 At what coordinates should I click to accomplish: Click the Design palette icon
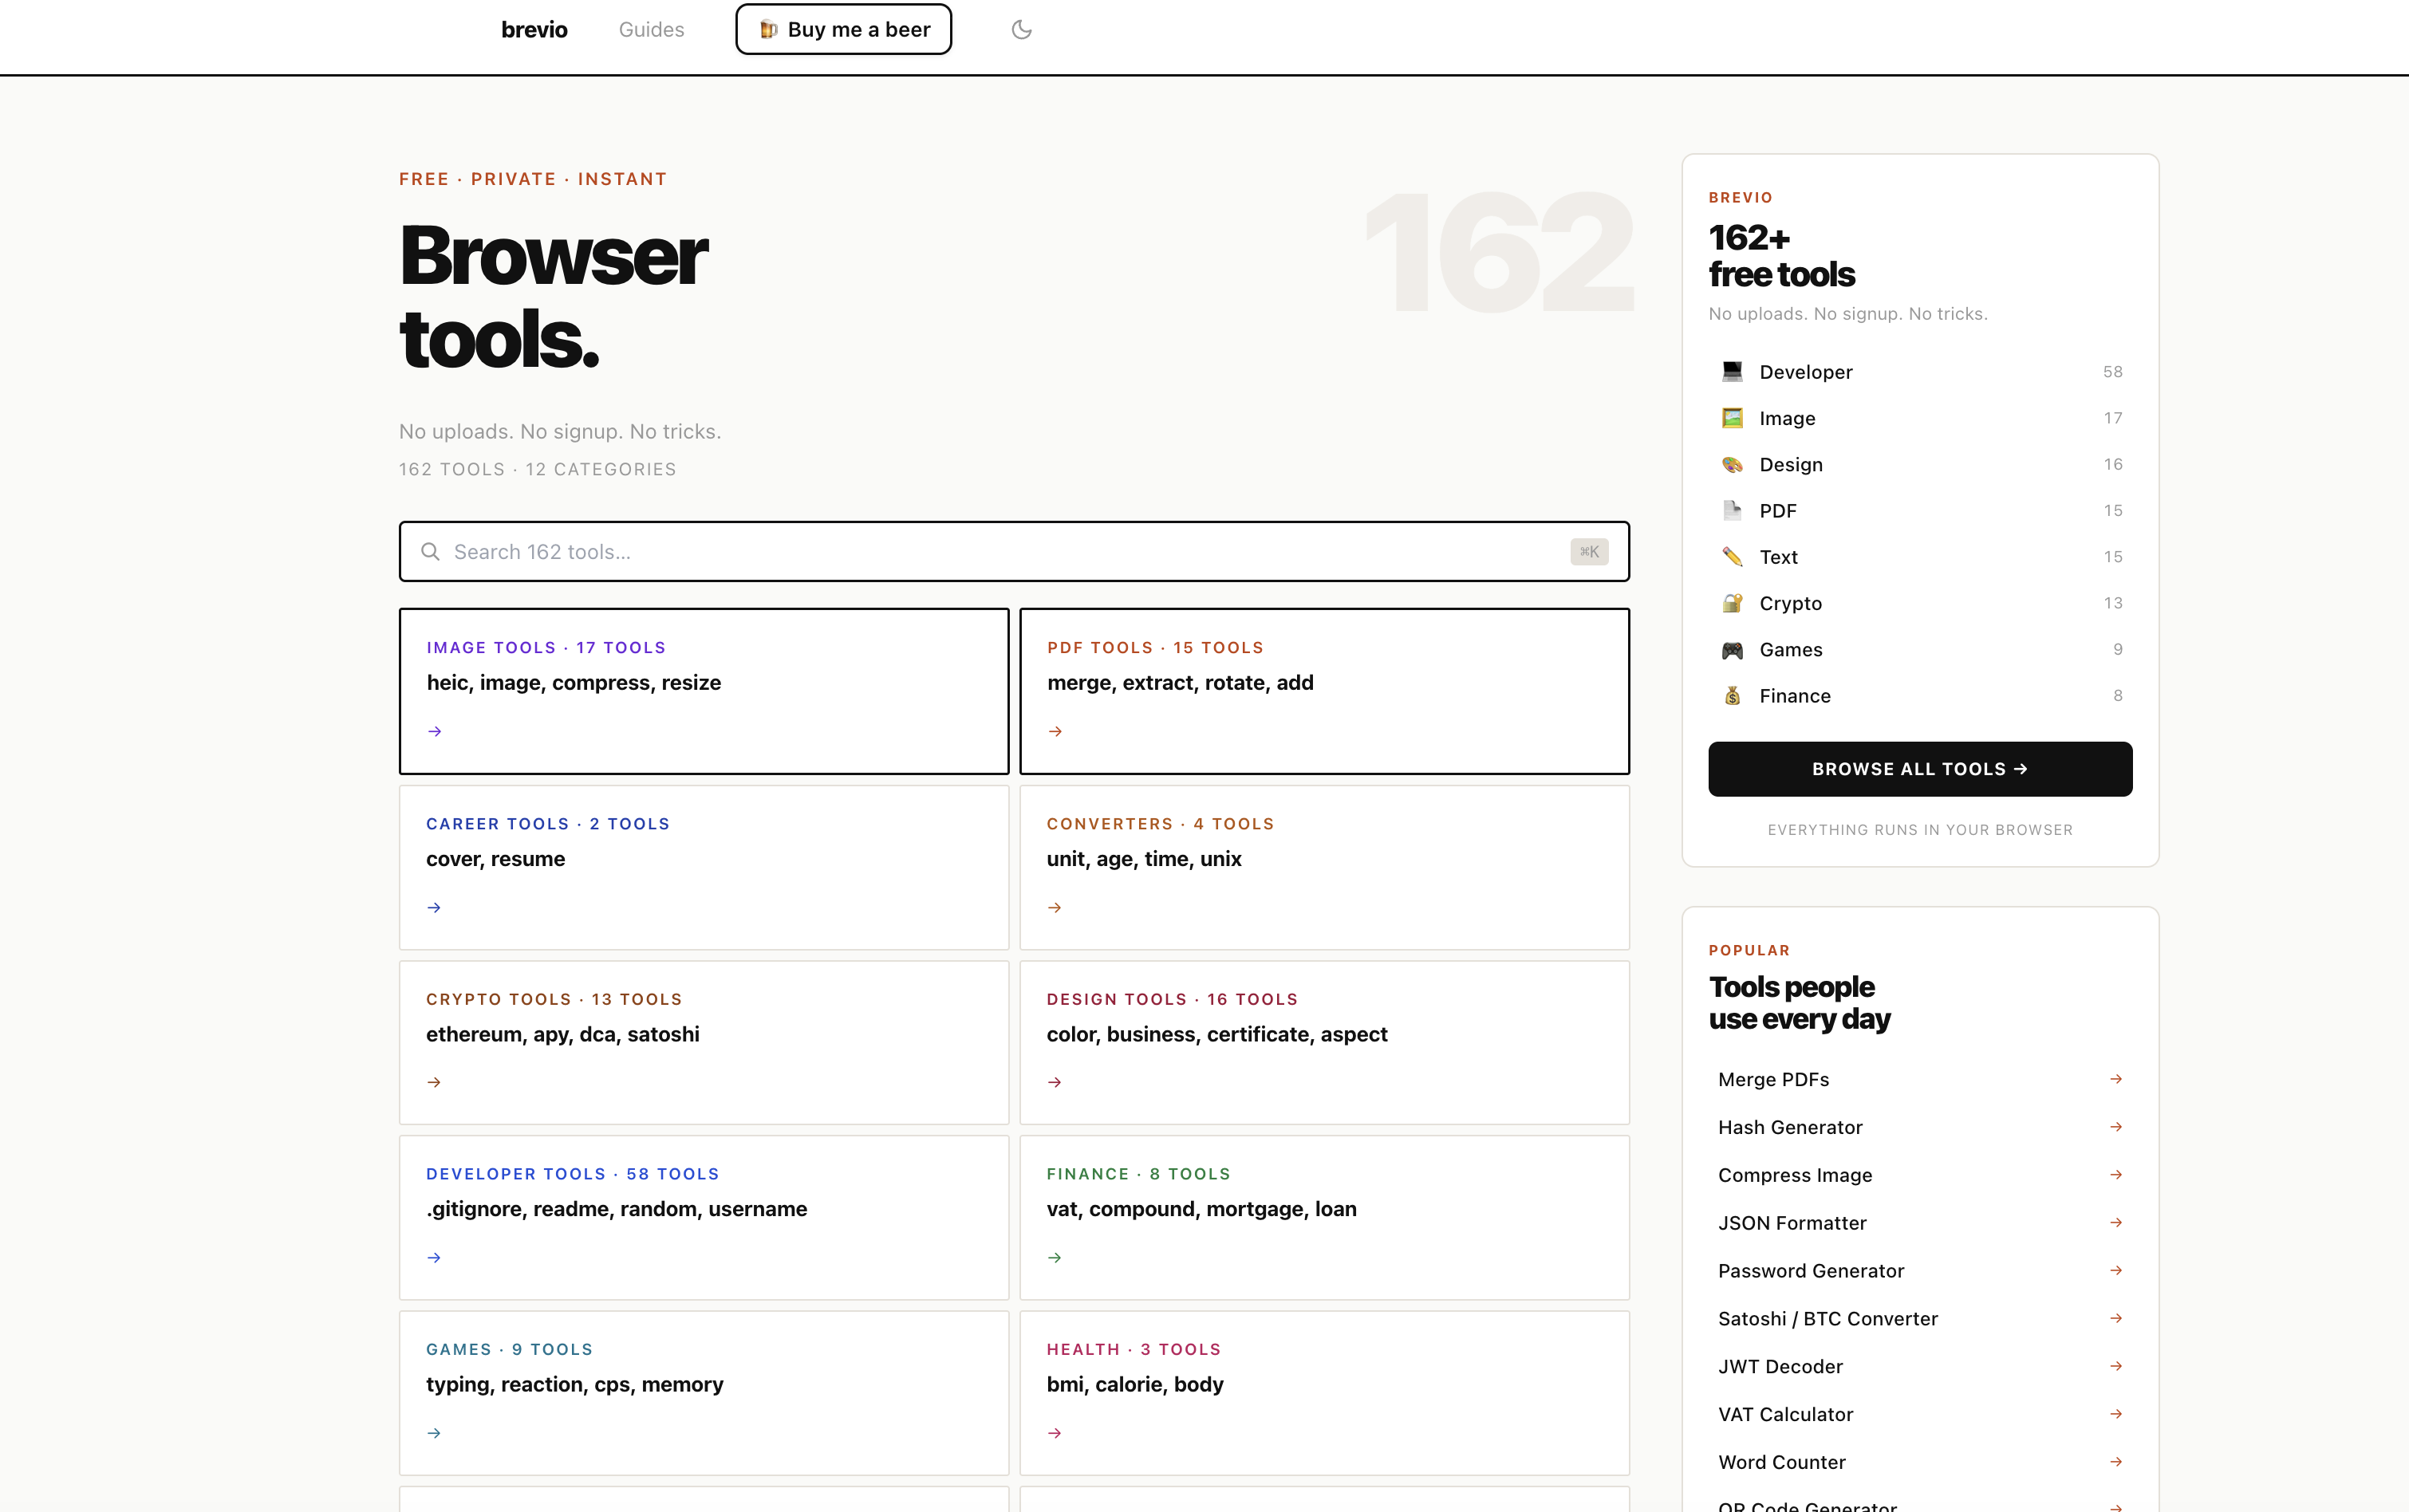pyautogui.click(x=1732, y=464)
